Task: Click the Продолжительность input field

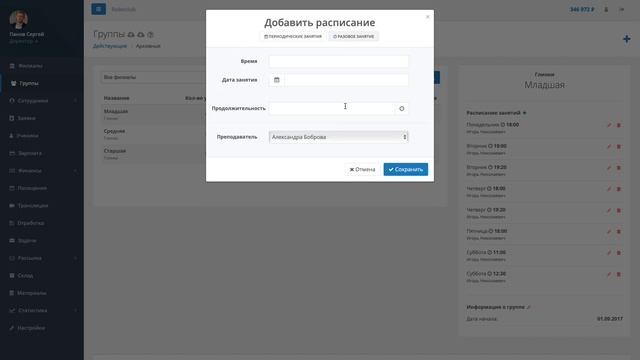Action: [332, 109]
